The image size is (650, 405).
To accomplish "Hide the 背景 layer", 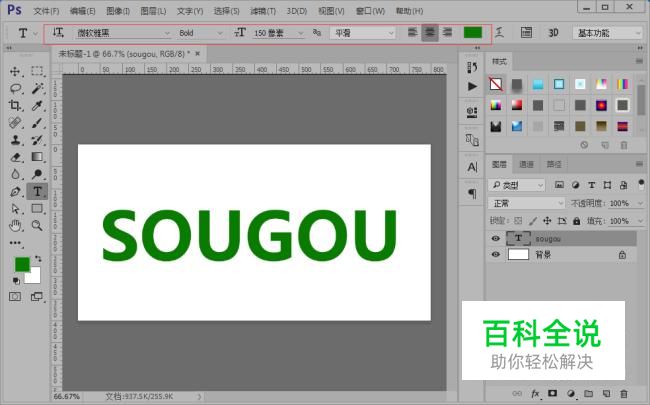I will pyautogui.click(x=495, y=255).
